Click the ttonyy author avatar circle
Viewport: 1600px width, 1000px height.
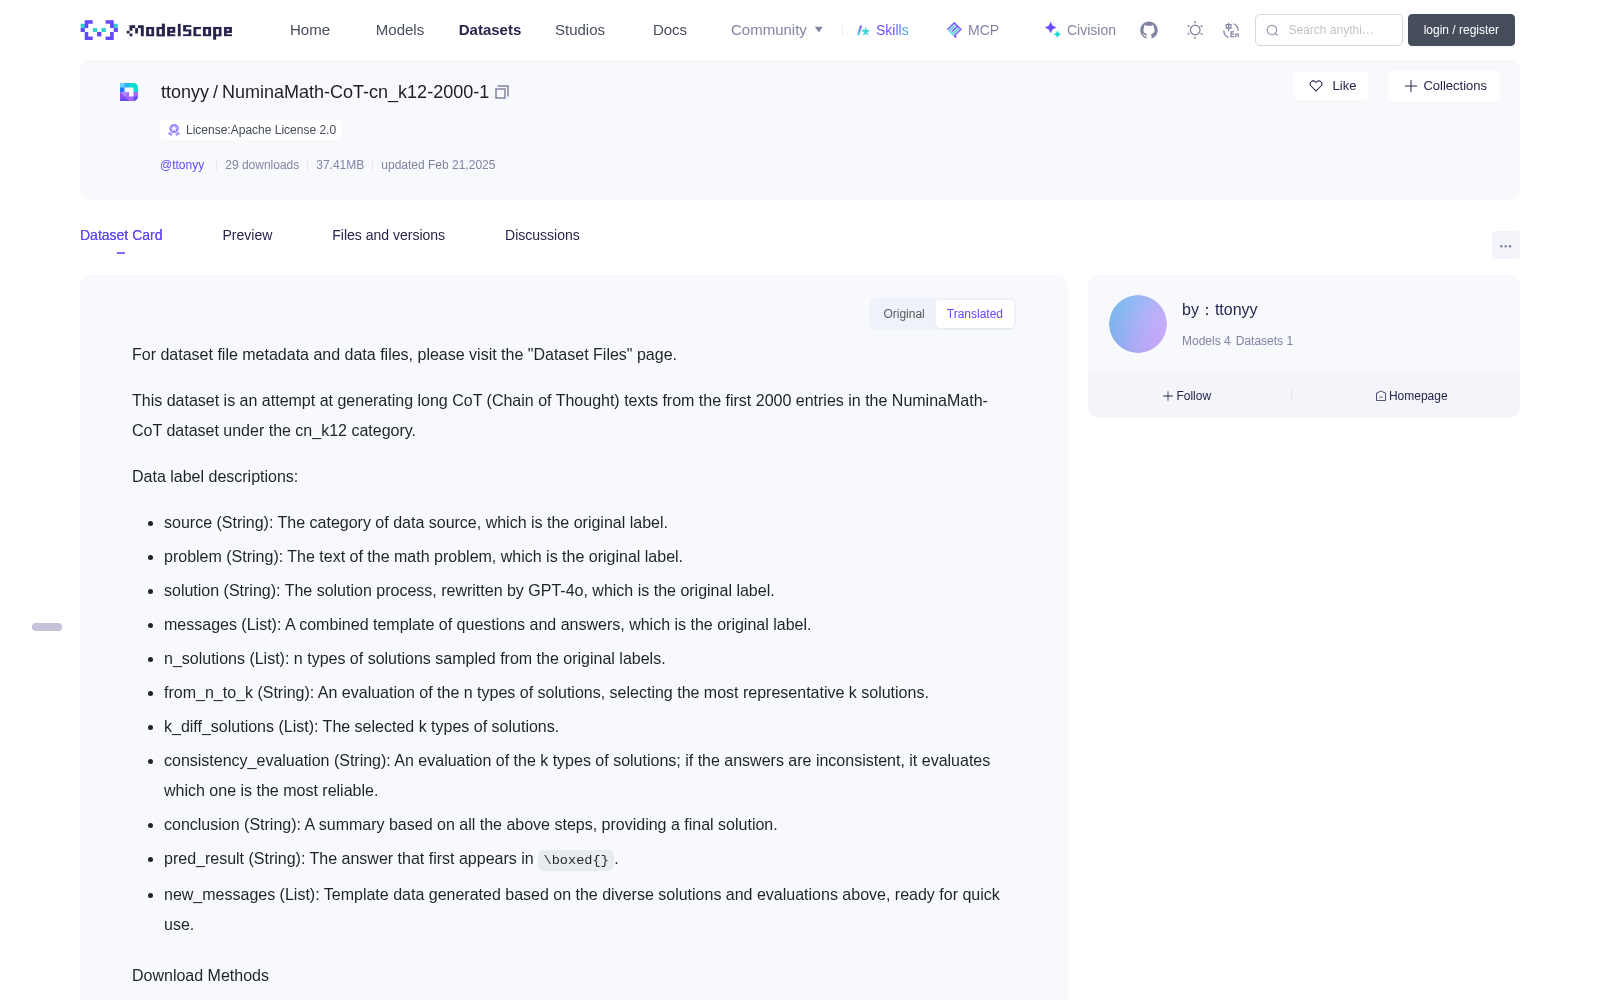point(1138,324)
